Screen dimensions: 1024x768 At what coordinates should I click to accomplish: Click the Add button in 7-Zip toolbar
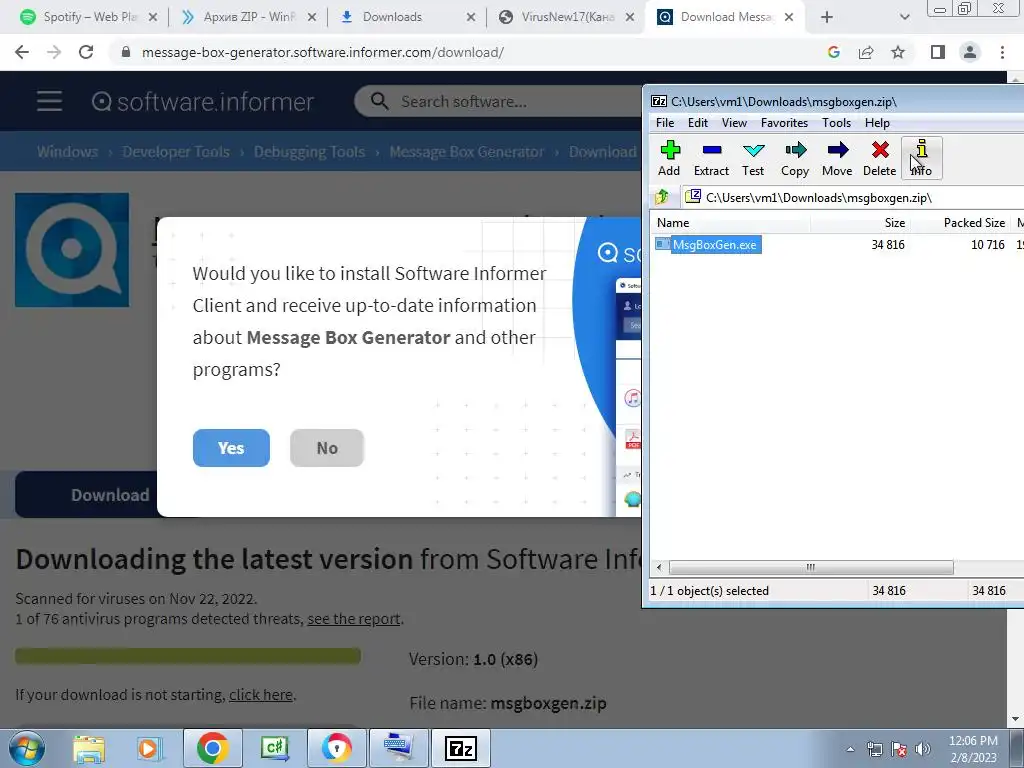[x=669, y=158]
